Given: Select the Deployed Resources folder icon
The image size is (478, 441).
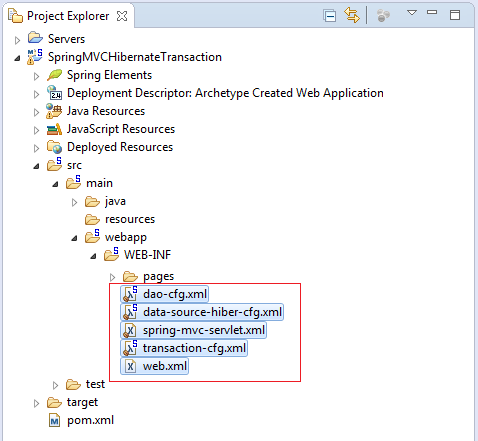Looking at the screenshot, I should (54, 147).
